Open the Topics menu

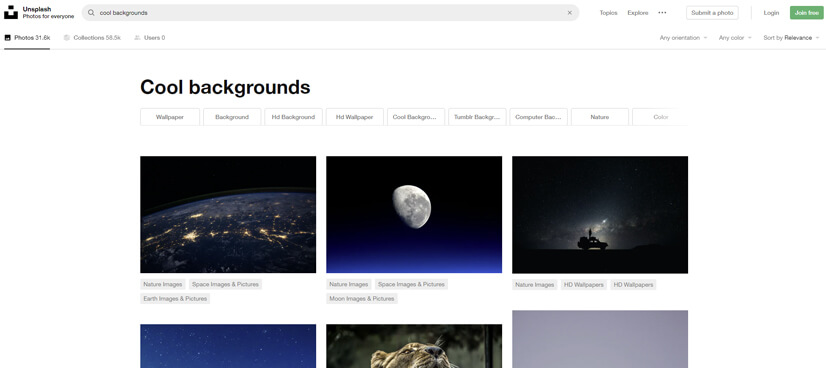click(608, 13)
